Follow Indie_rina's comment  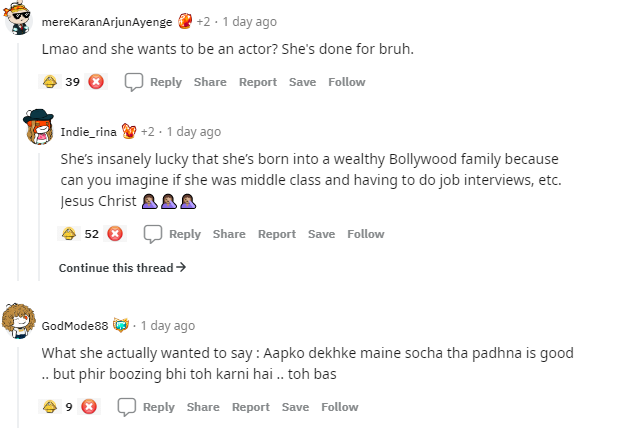(x=365, y=234)
